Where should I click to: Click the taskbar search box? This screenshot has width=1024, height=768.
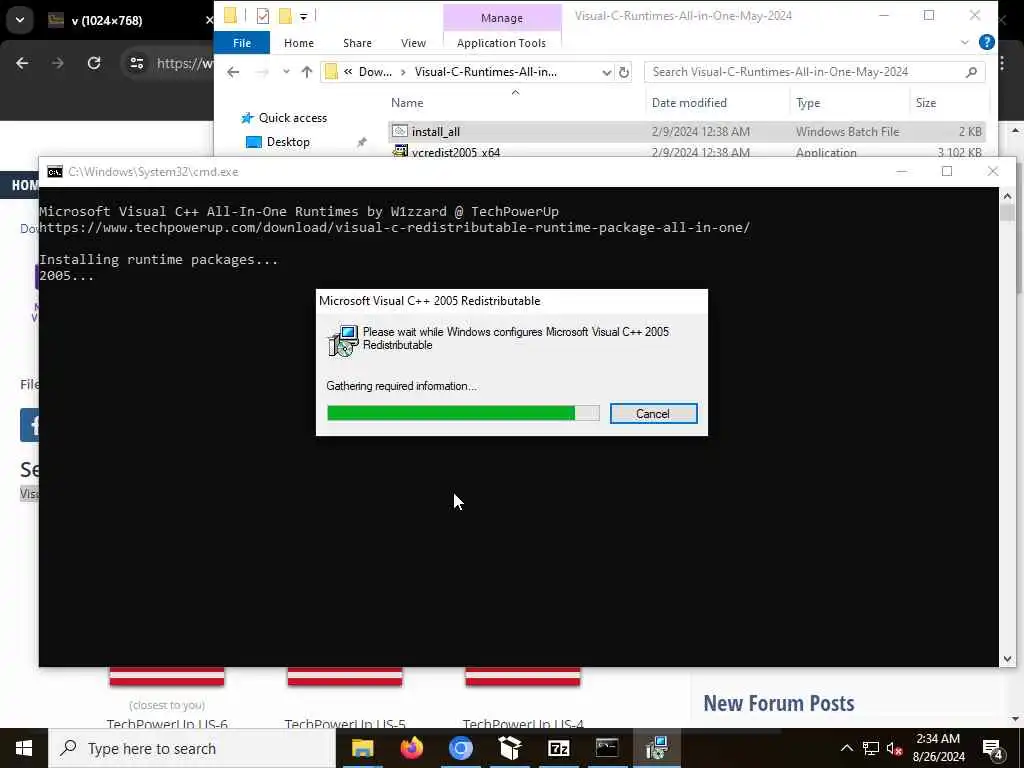pyautogui.click(x=193, y=748)
